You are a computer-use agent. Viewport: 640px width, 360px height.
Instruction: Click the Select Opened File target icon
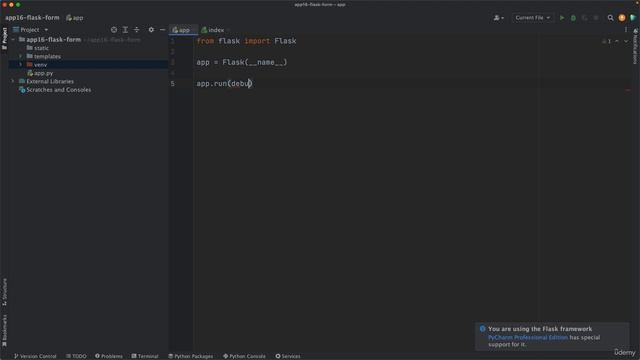tap(114, 30)
